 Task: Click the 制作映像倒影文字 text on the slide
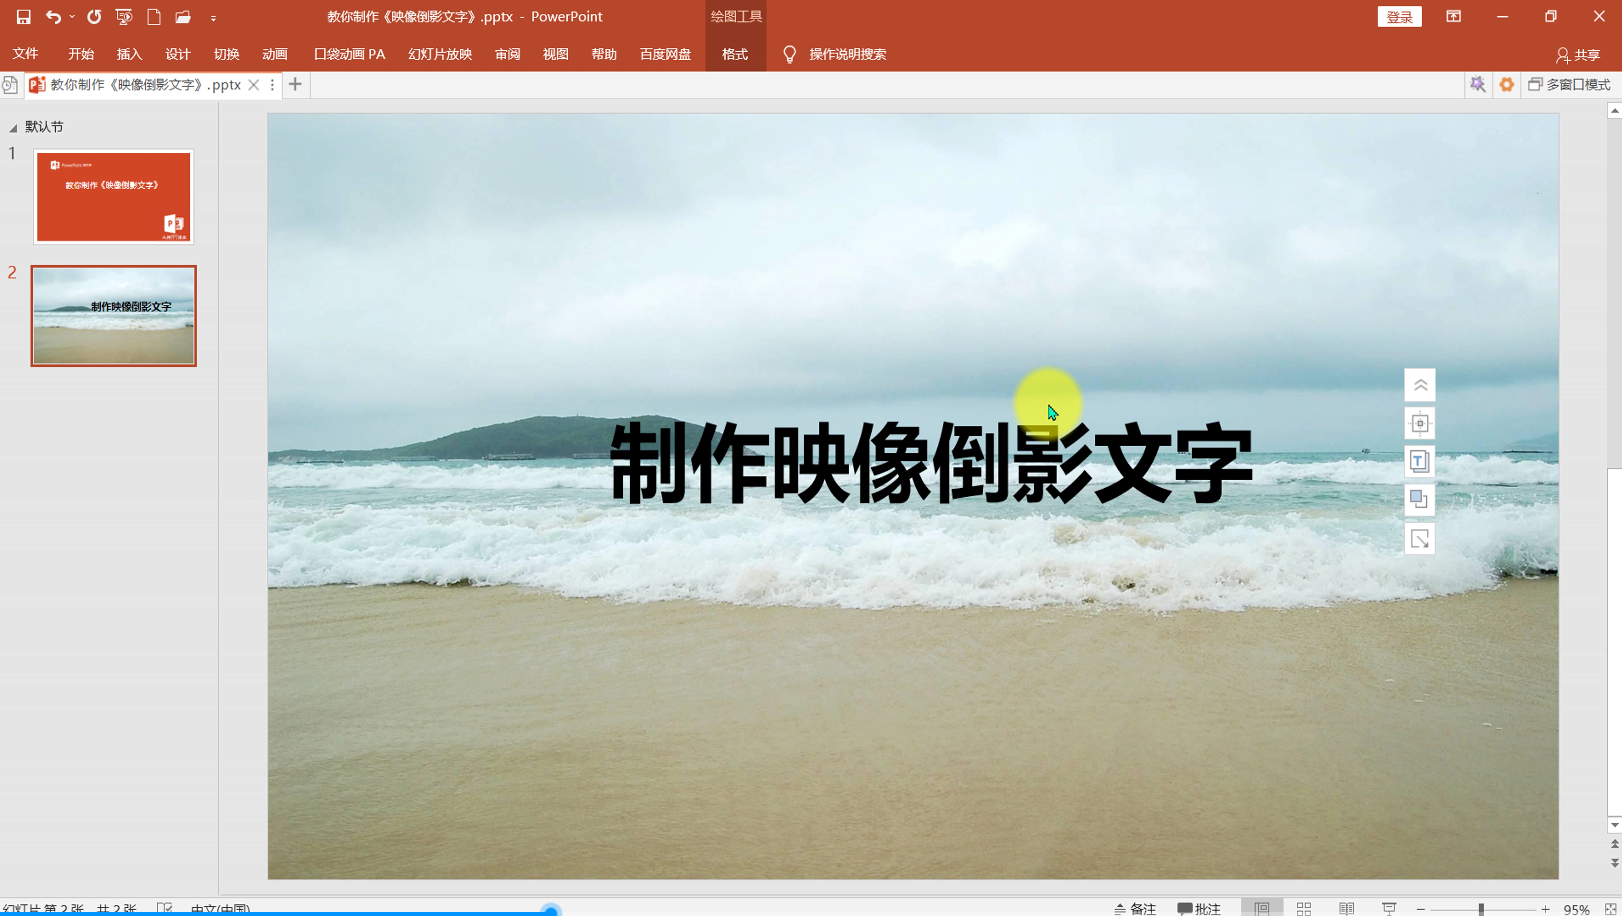coord(930,463)
